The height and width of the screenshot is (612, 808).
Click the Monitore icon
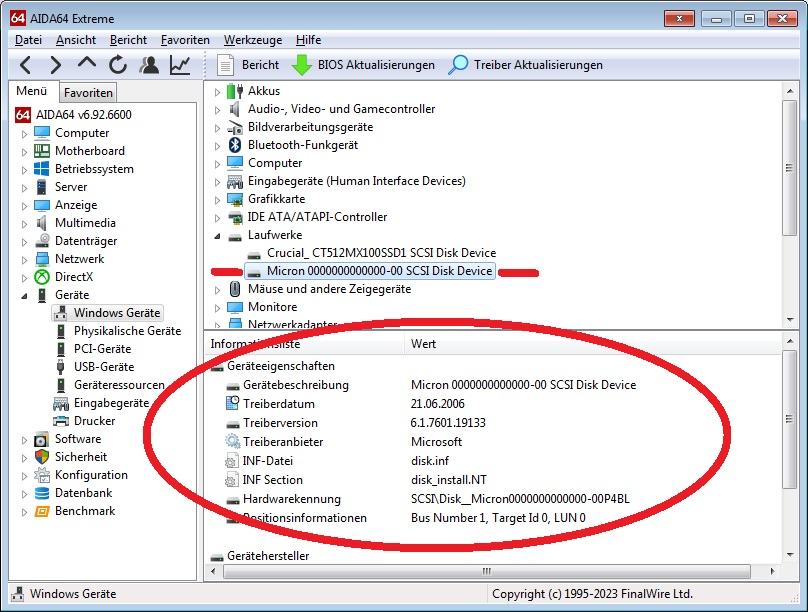235,307
